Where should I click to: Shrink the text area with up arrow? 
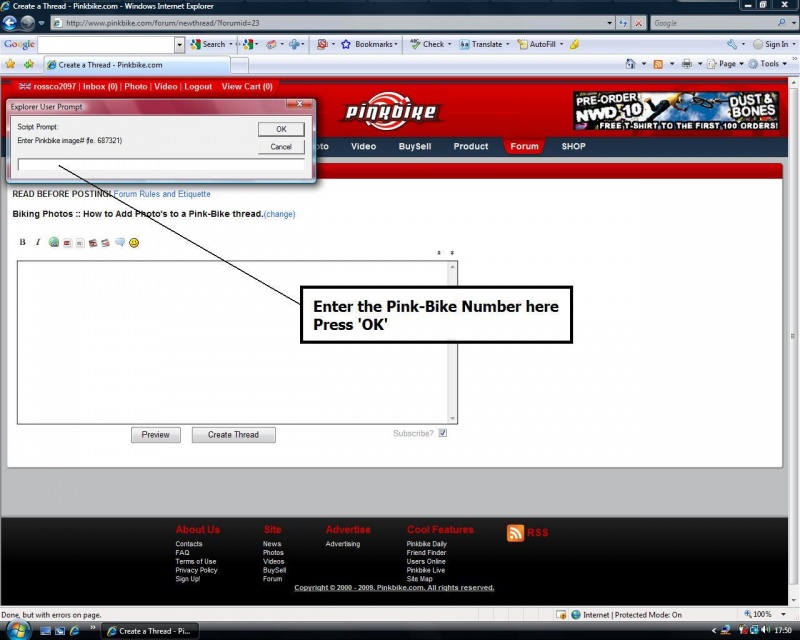439,253
